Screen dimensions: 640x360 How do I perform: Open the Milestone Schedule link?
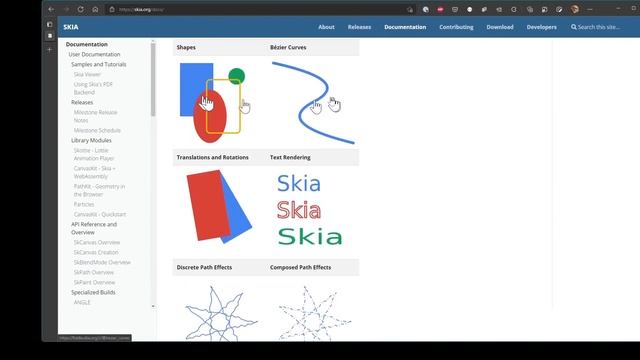97,130
